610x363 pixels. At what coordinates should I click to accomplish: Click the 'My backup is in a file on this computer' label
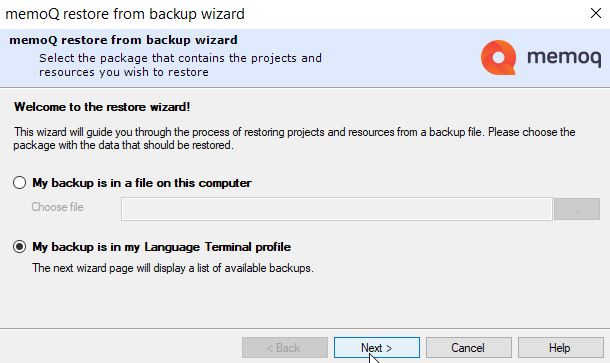142,183
